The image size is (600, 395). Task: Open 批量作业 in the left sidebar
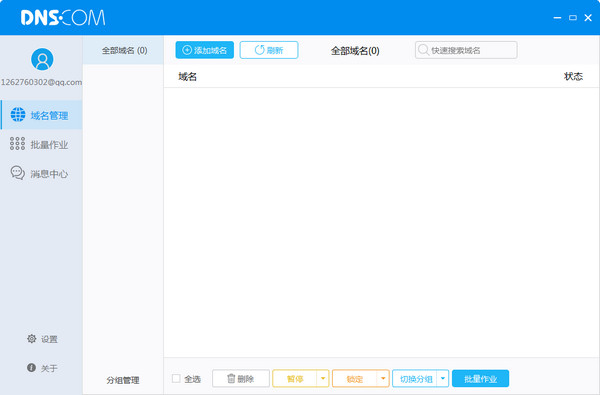[x=41, y=144]
